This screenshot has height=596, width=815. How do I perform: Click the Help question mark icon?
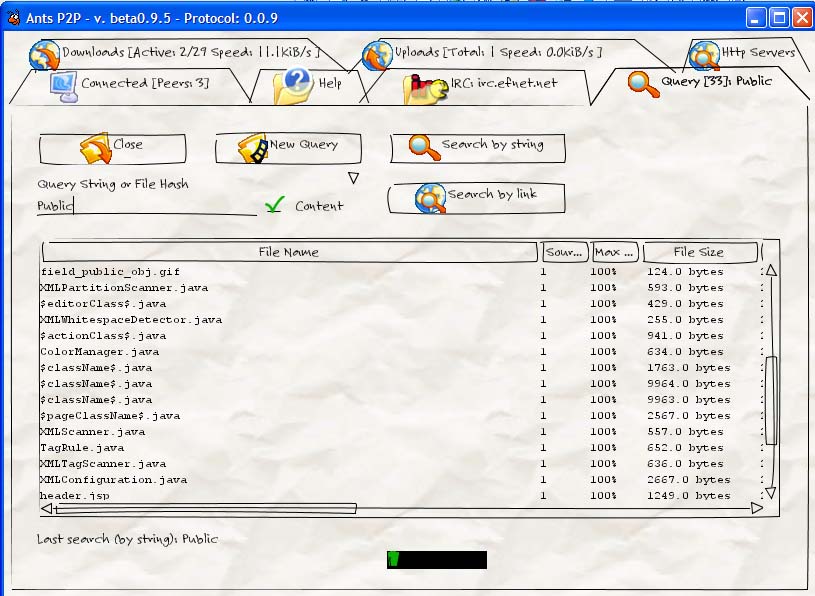pos(295,85)
